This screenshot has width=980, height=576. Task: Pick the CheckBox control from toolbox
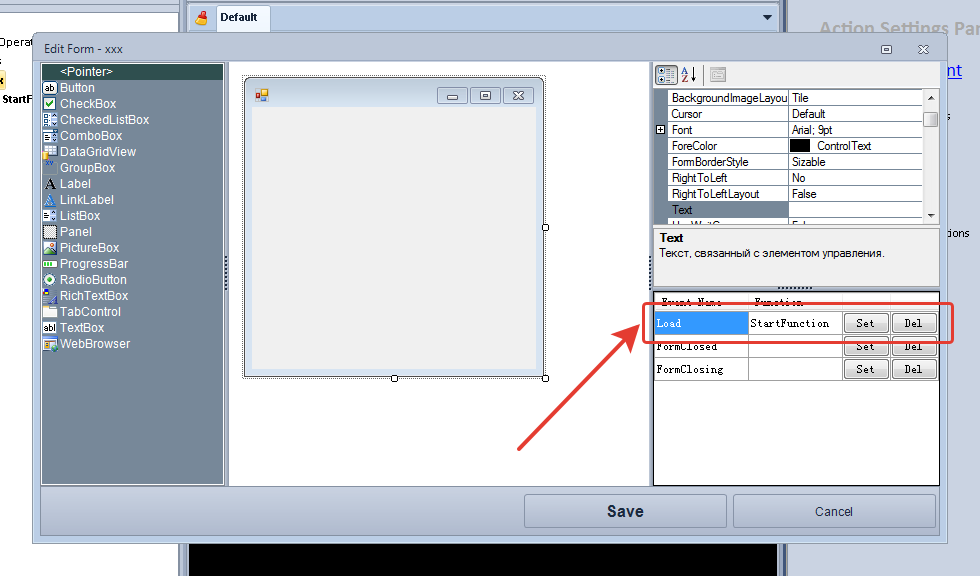[x=87, y=104]
